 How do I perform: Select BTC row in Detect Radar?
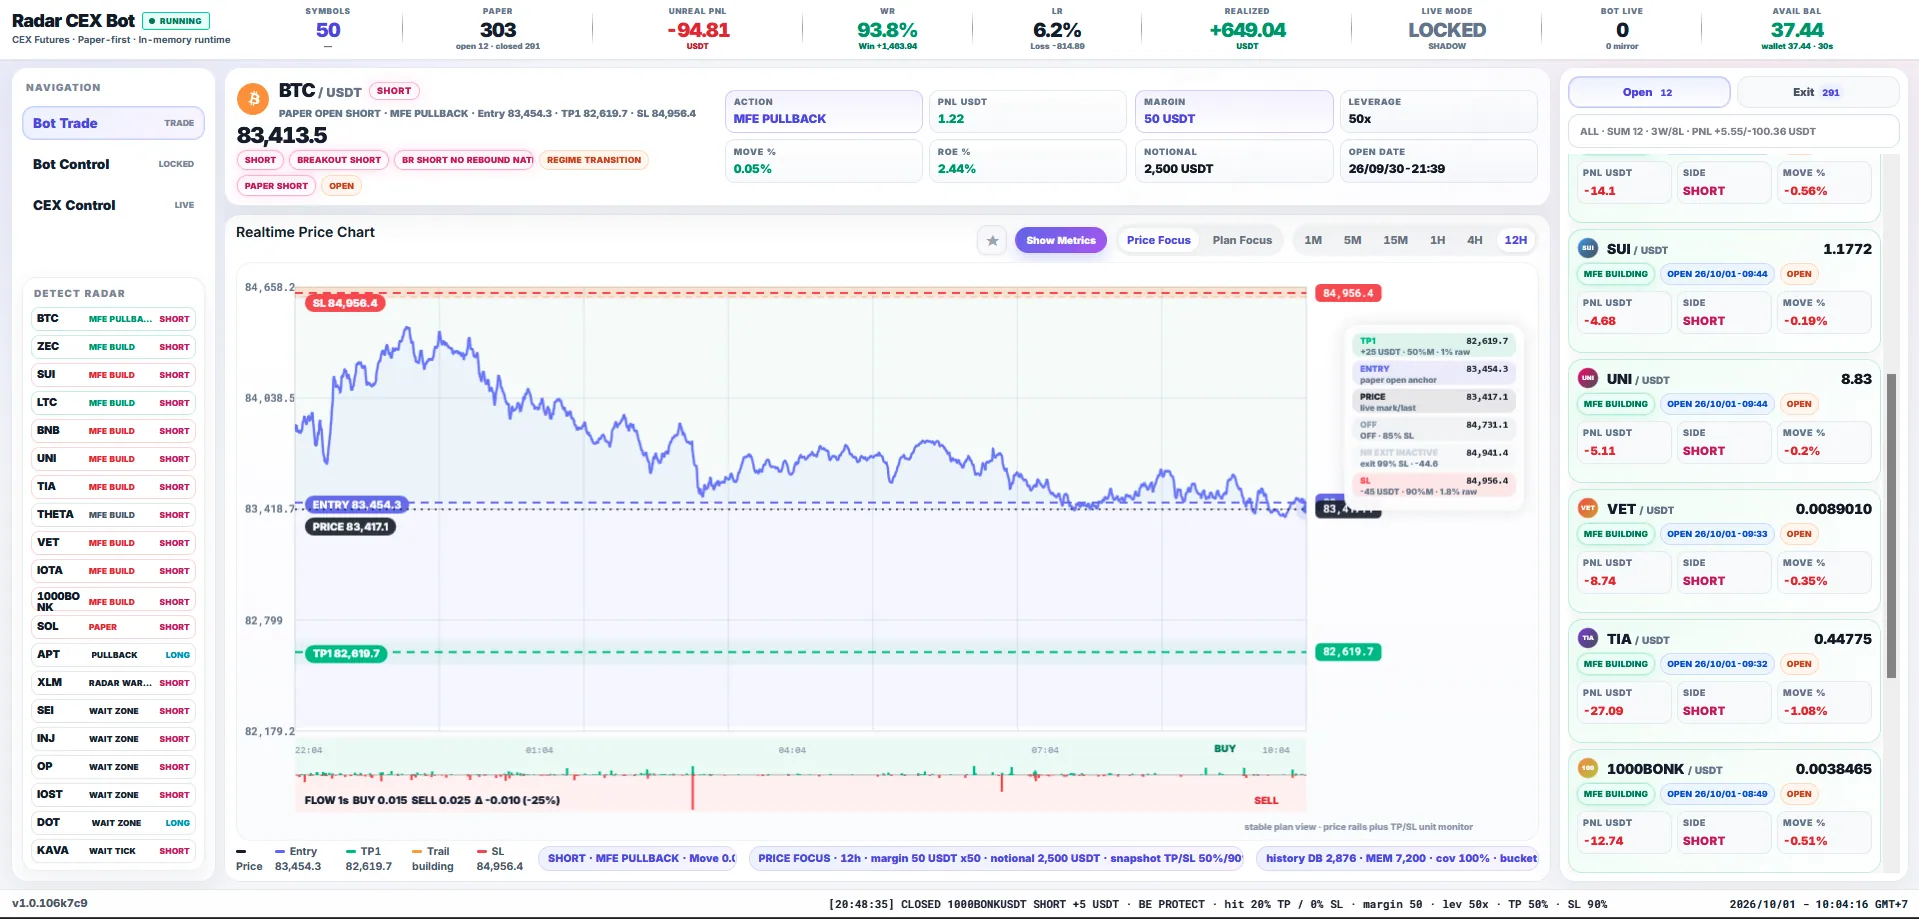tap(113, 319)
